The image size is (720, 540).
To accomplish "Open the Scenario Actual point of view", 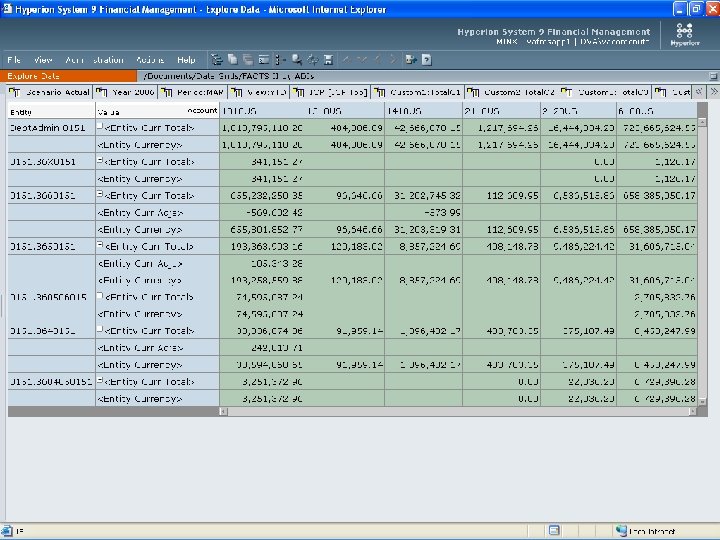I will click(57, 92).
